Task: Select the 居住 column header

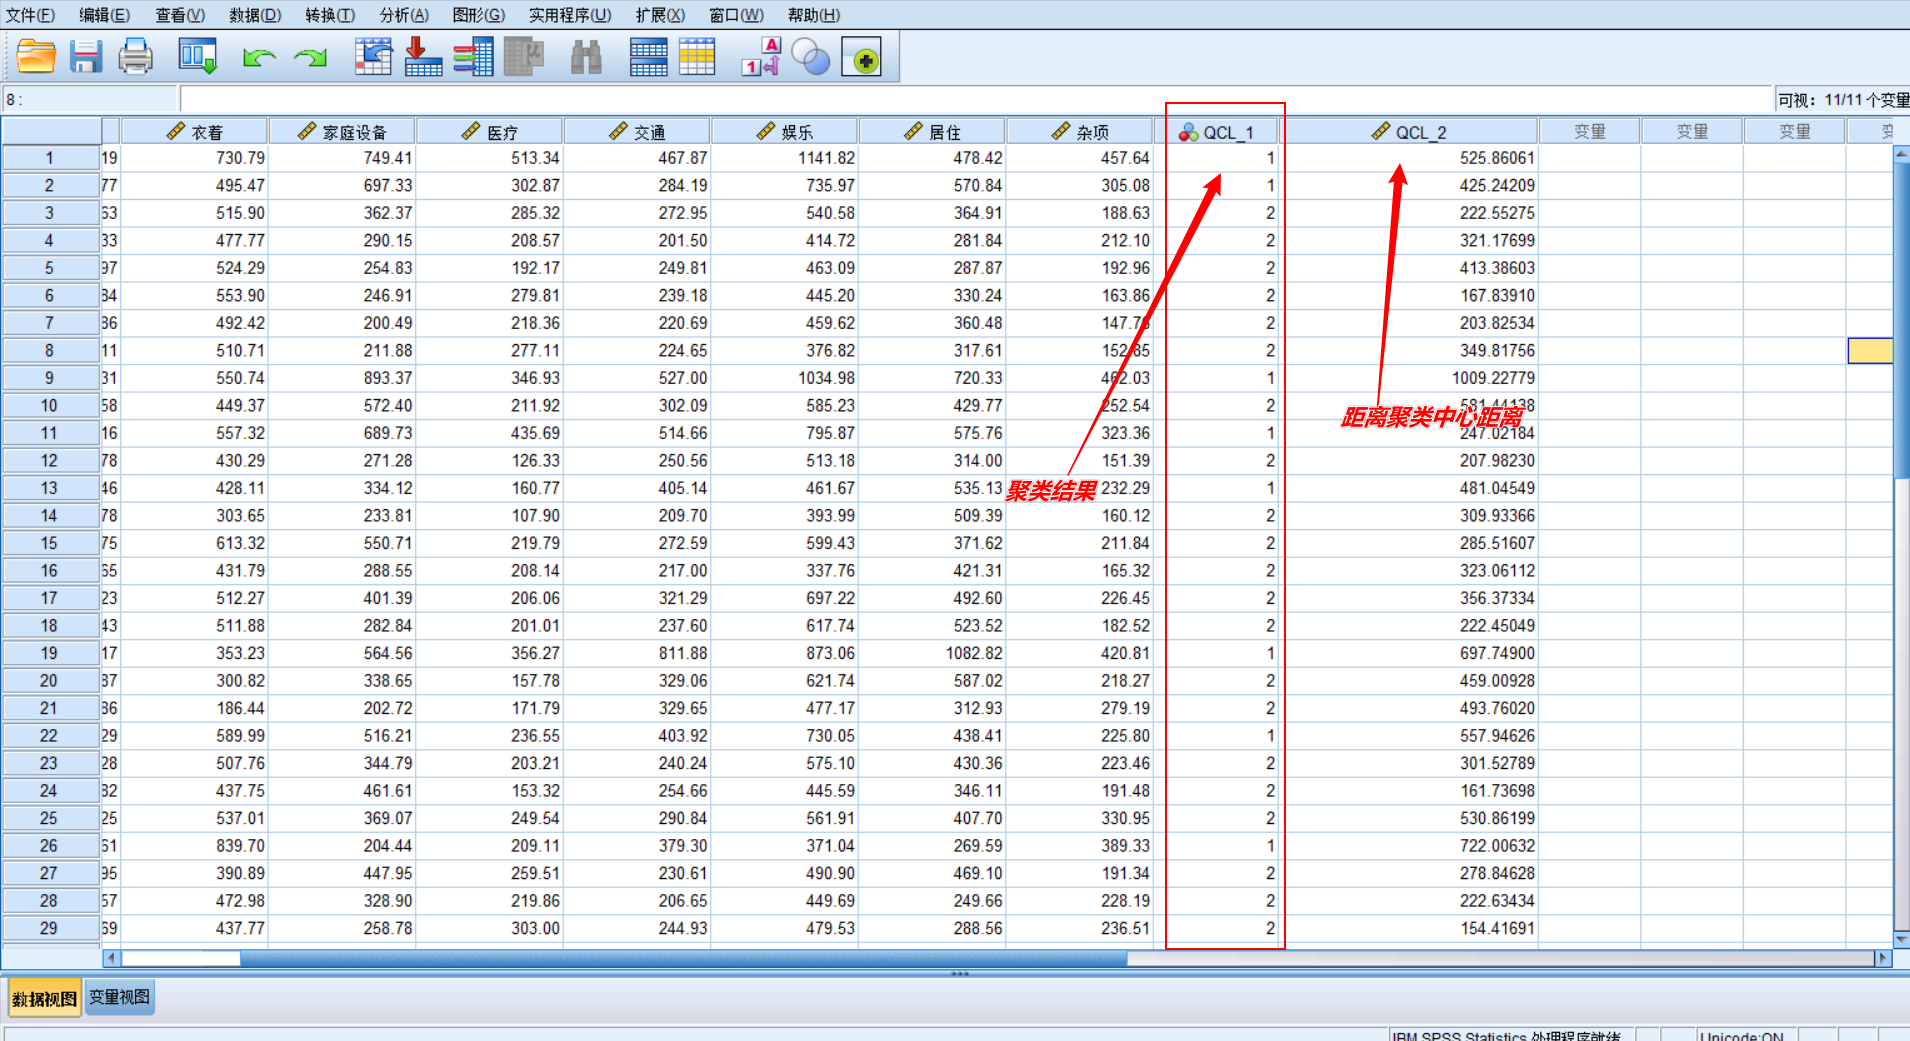Action: coord(932,132)
